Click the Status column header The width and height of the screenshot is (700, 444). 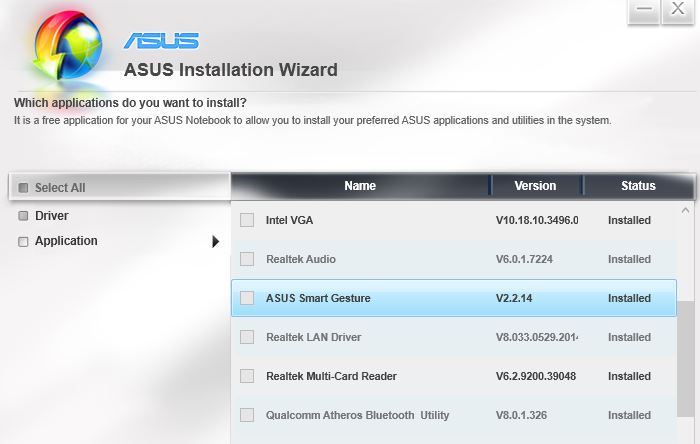(x=638, y=186)
